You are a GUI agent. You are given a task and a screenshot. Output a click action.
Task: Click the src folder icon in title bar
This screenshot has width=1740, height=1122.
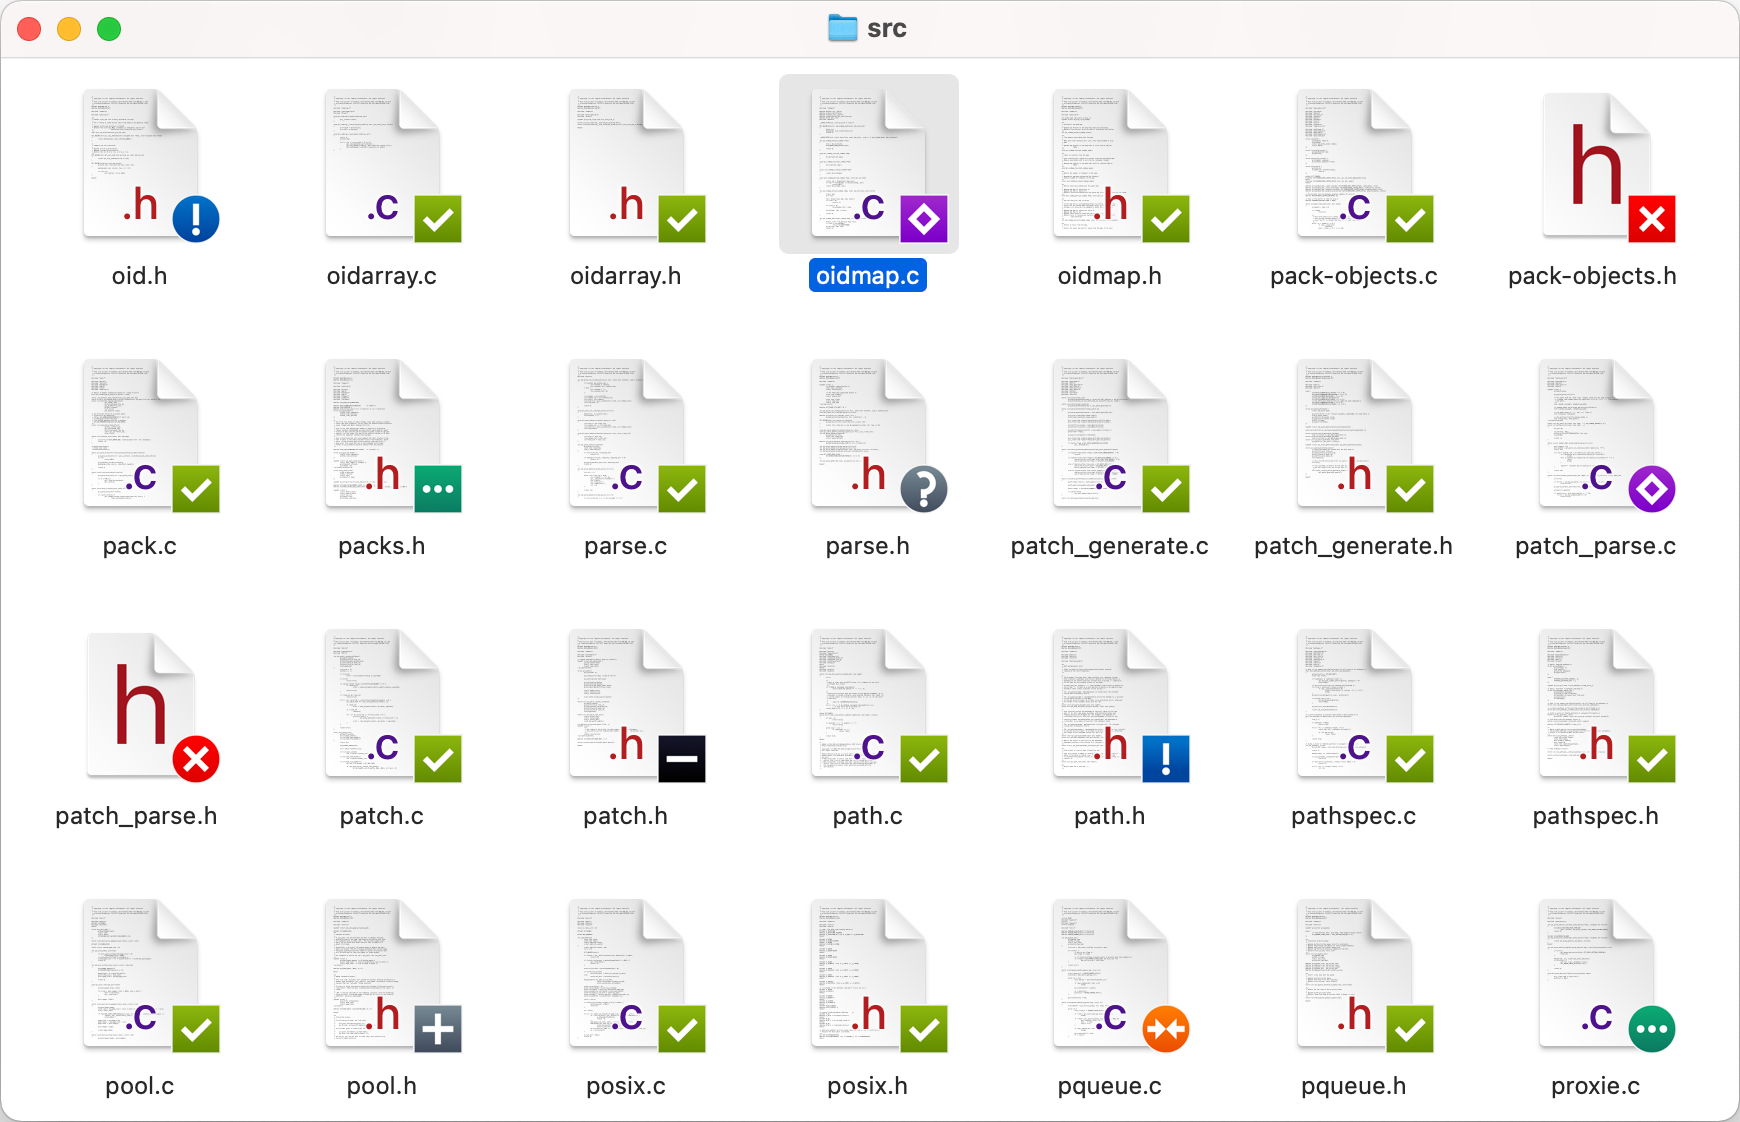pos(842,28)
